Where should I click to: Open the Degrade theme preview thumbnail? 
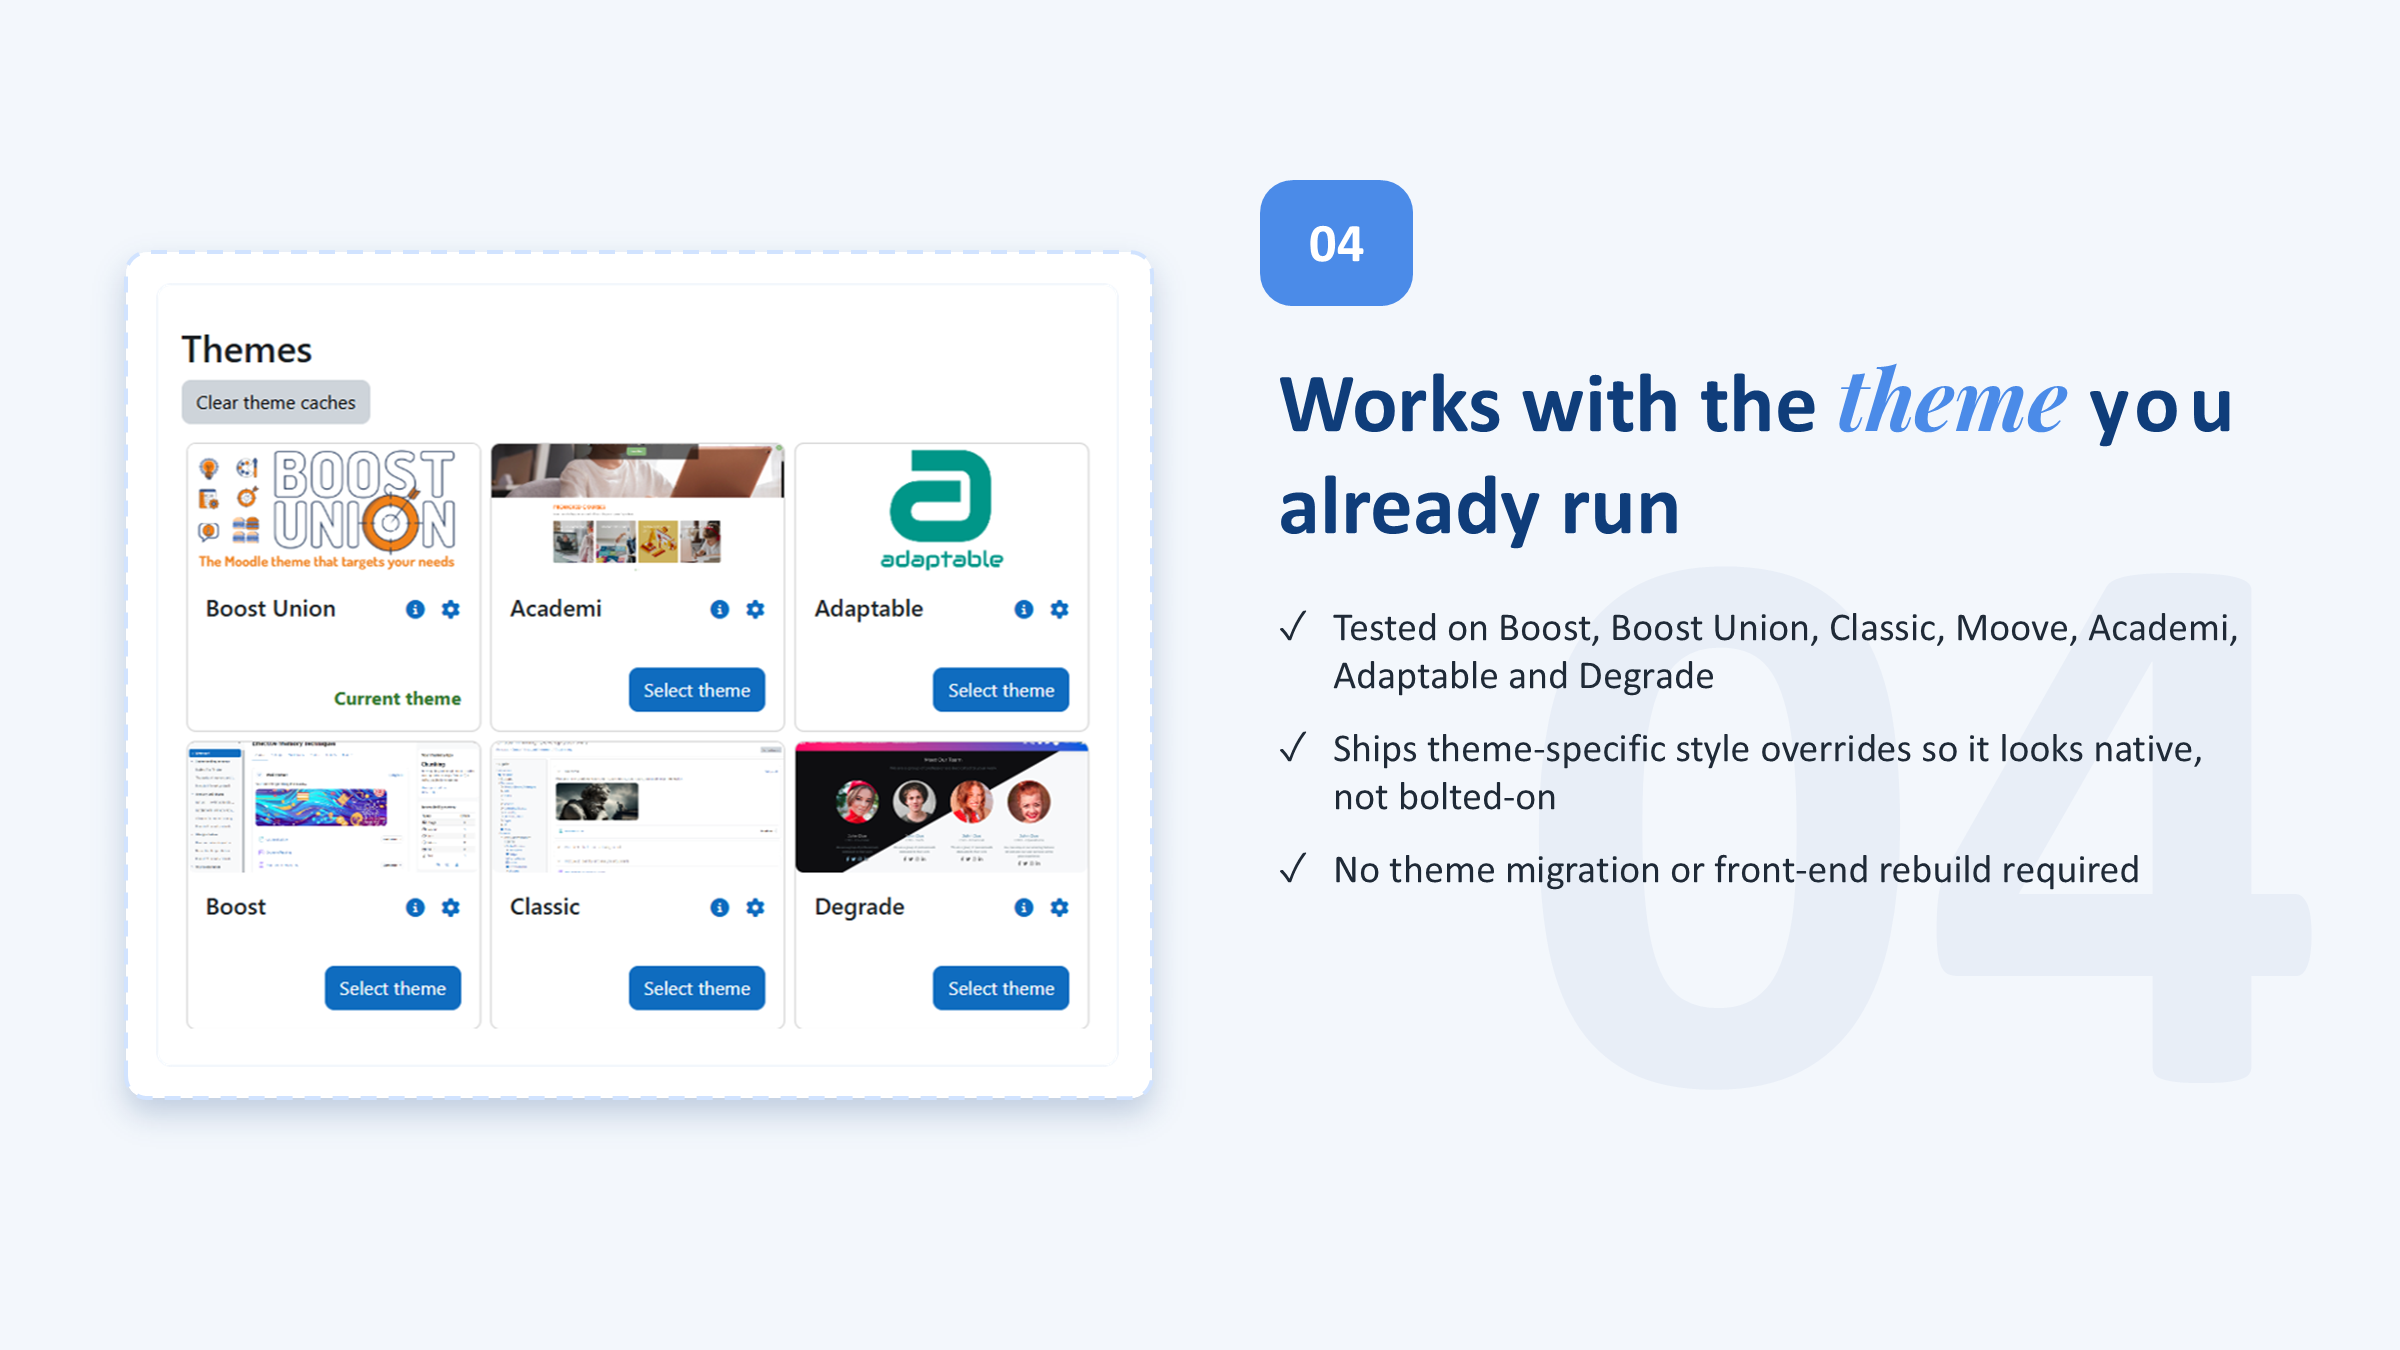(941, 808)
